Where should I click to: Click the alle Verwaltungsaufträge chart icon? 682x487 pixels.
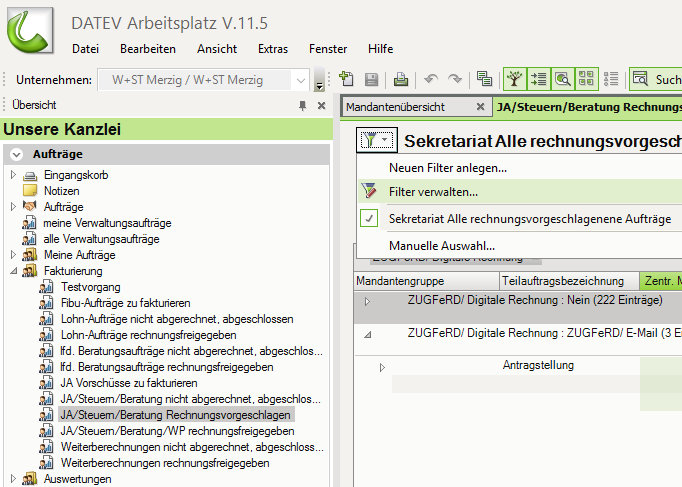(30, 239)
